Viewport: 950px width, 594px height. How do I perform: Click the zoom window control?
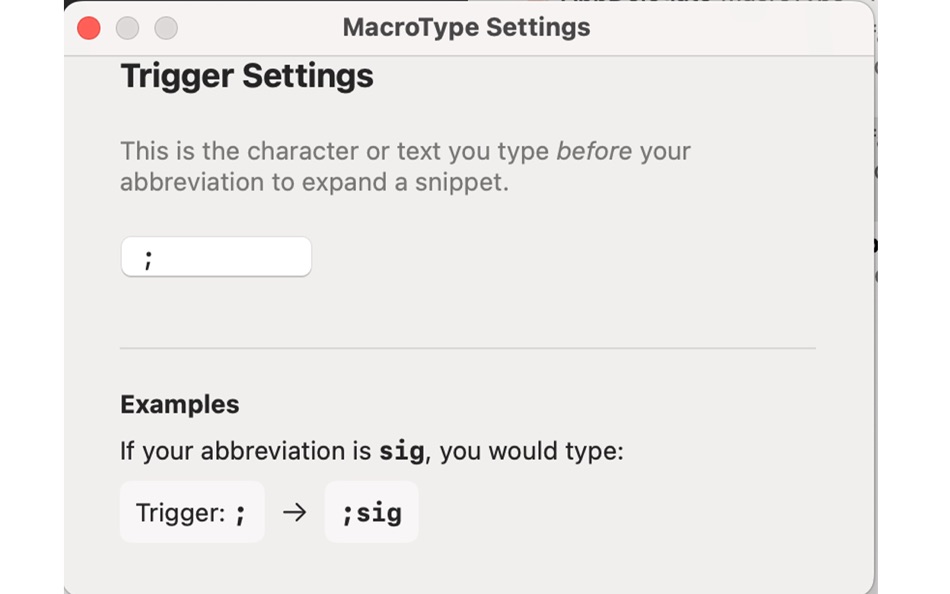click(x=165, y=27)
